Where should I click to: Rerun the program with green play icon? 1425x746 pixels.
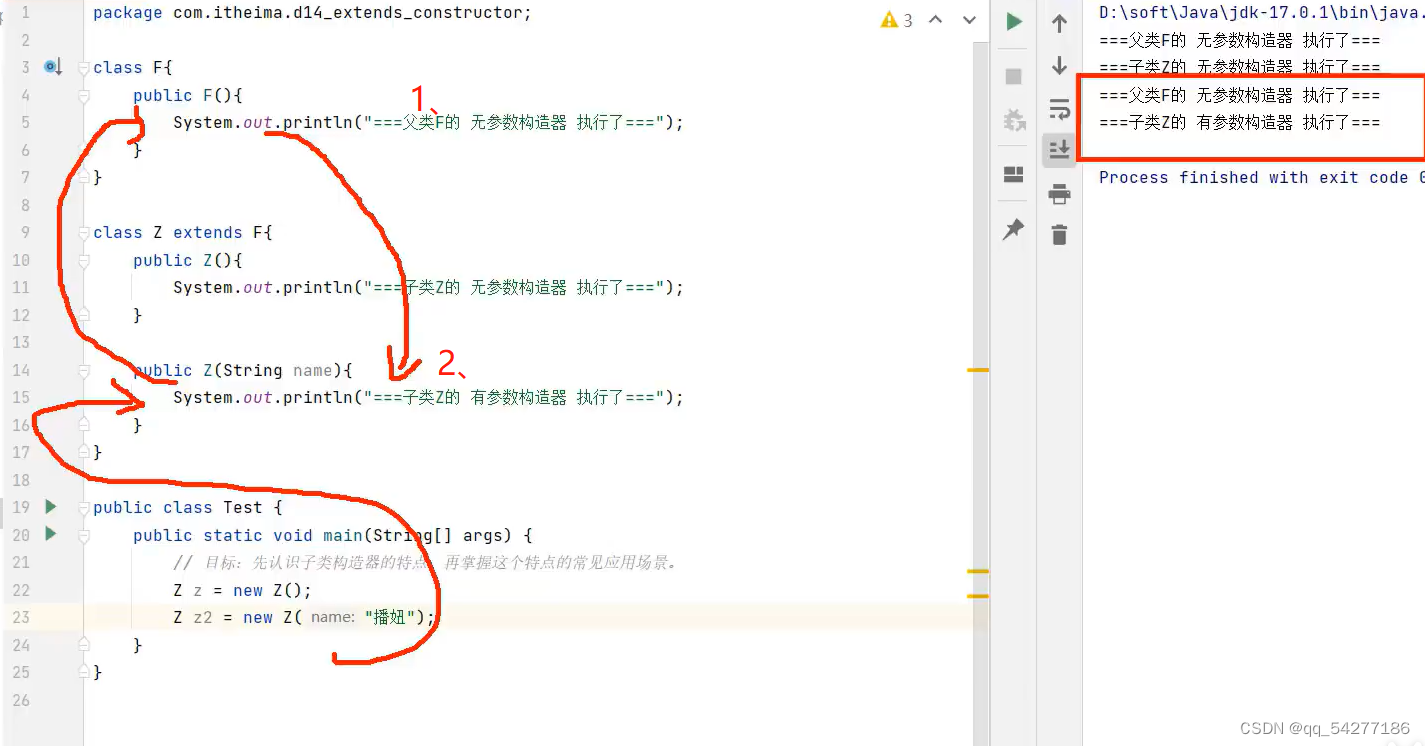coord(1014,22)
